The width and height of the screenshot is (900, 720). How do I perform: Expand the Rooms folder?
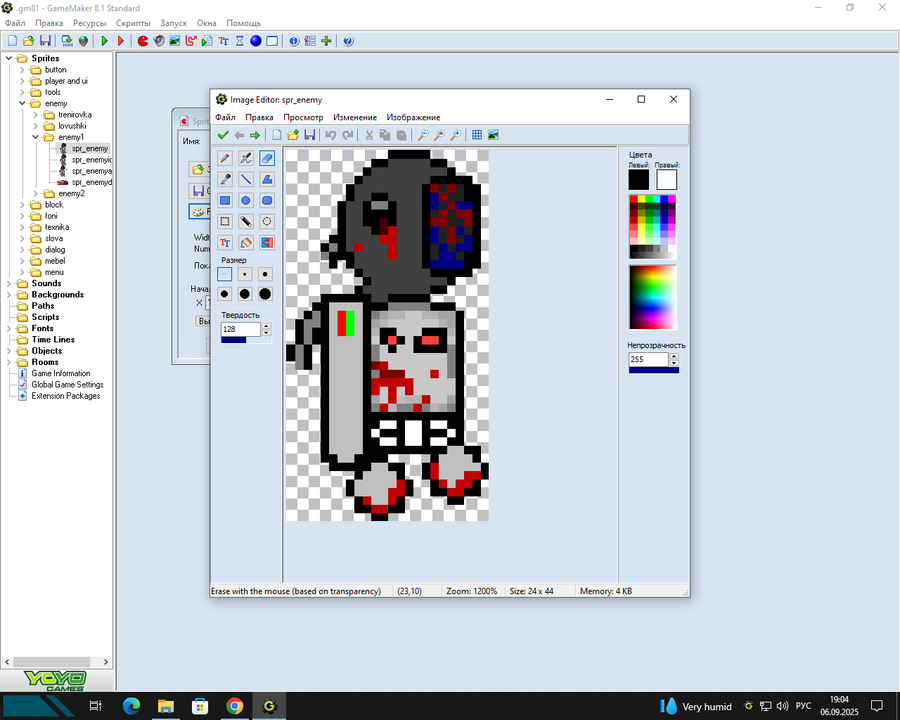9,362
